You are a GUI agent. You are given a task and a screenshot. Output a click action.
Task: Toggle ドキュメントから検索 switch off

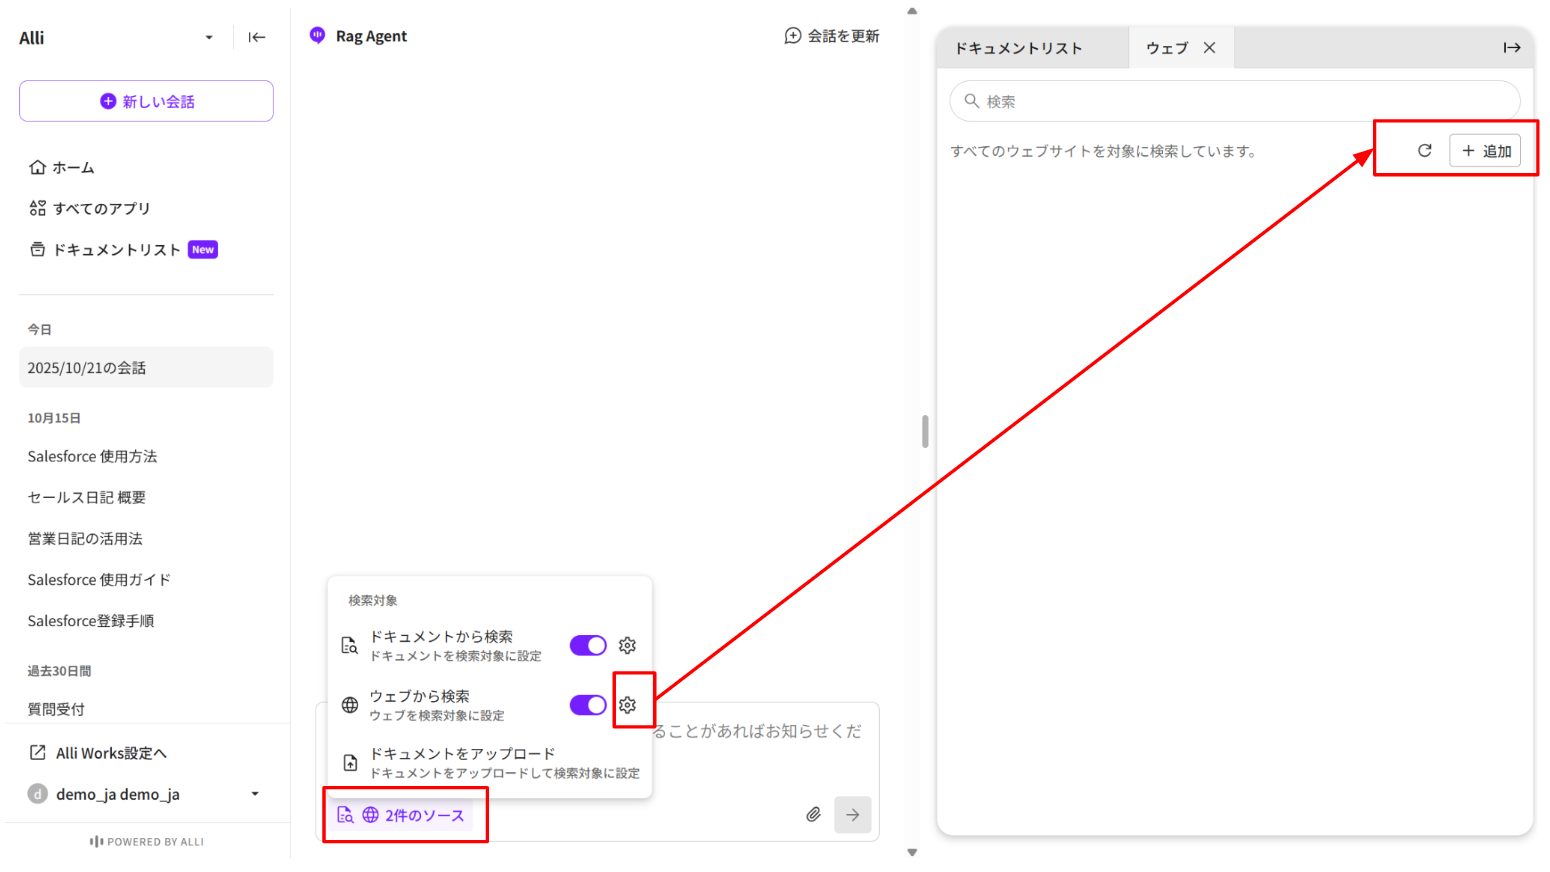(588, 646)
